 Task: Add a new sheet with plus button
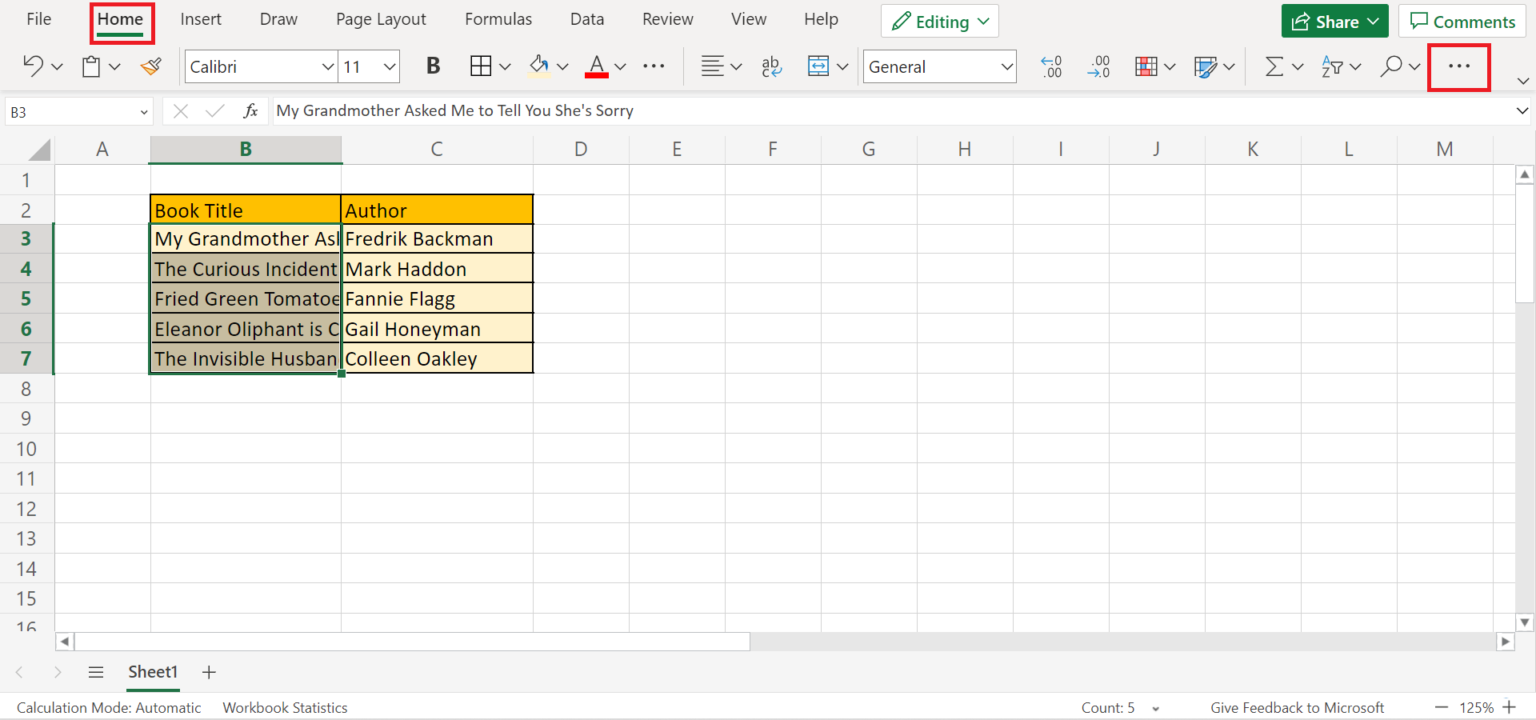tap(209, 672)
